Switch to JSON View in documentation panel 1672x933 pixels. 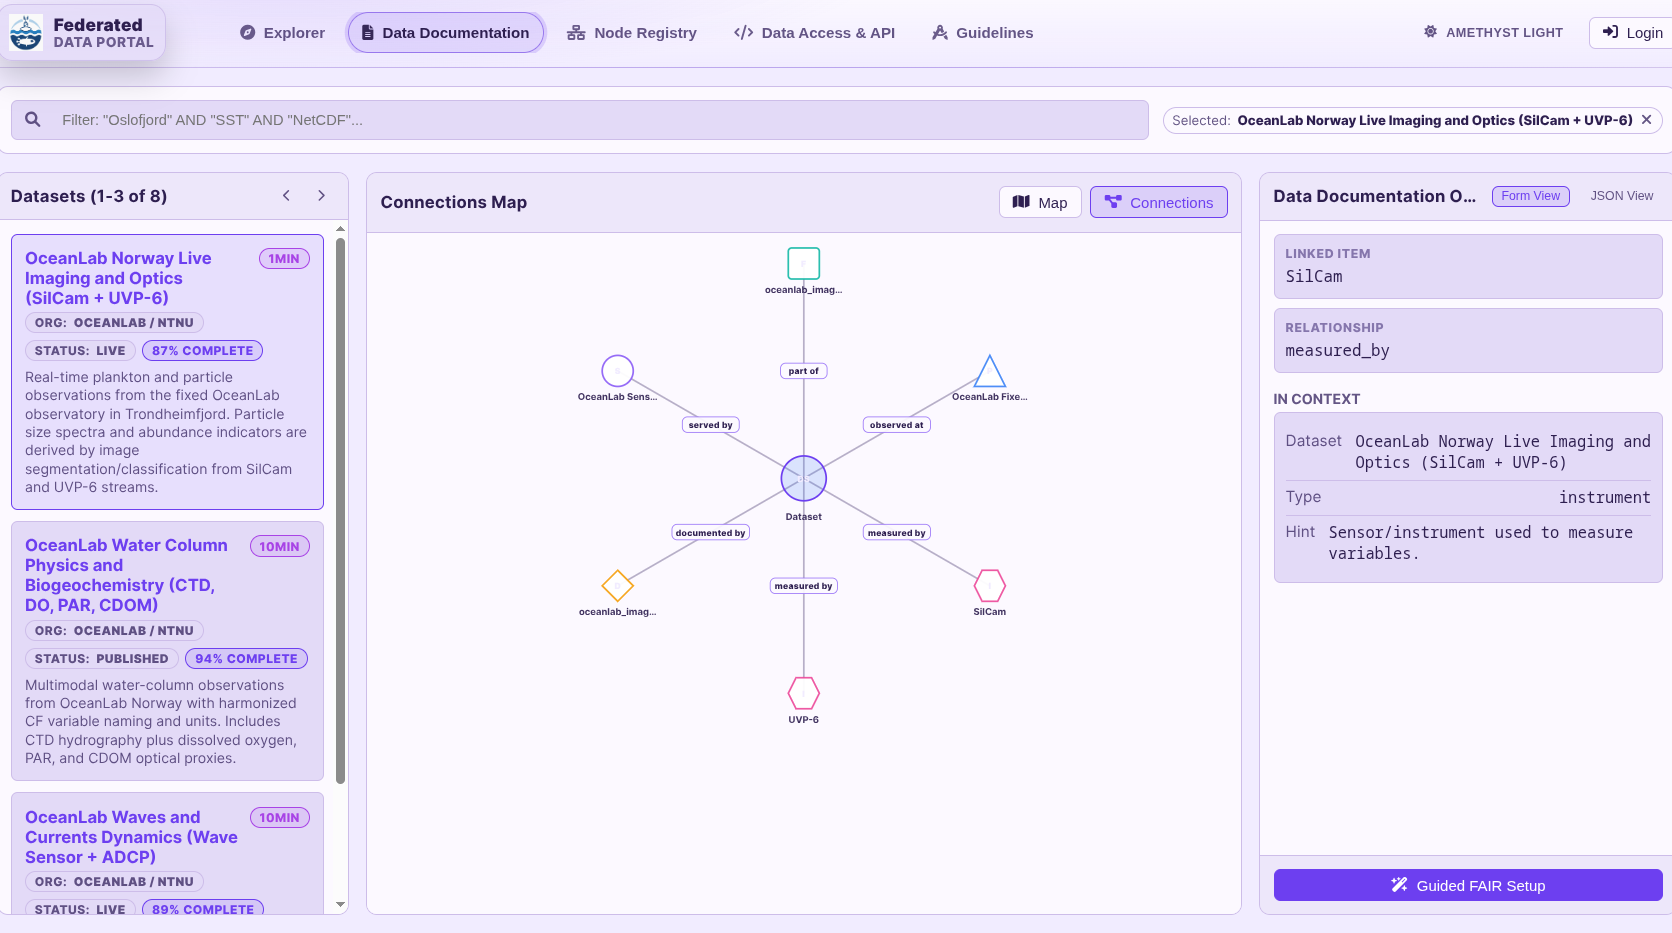[1622, 196]
